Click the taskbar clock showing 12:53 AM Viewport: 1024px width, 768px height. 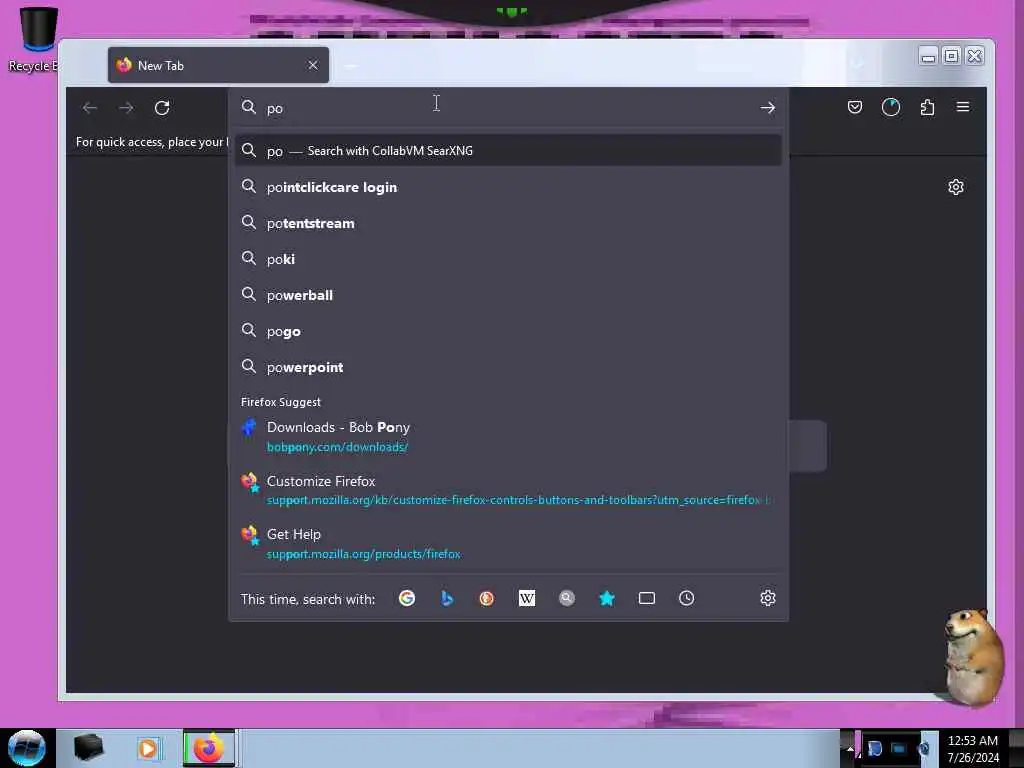[972, 748]
